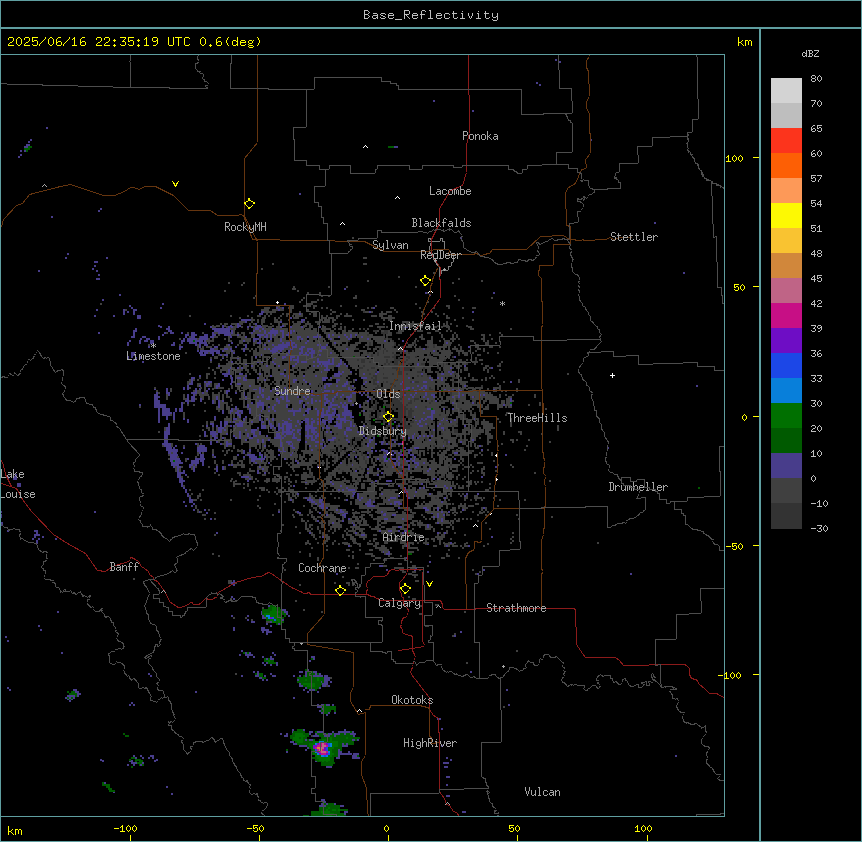Click the Okotoks city label
This screenshot has height=842, width=862.
click(412, 700)
